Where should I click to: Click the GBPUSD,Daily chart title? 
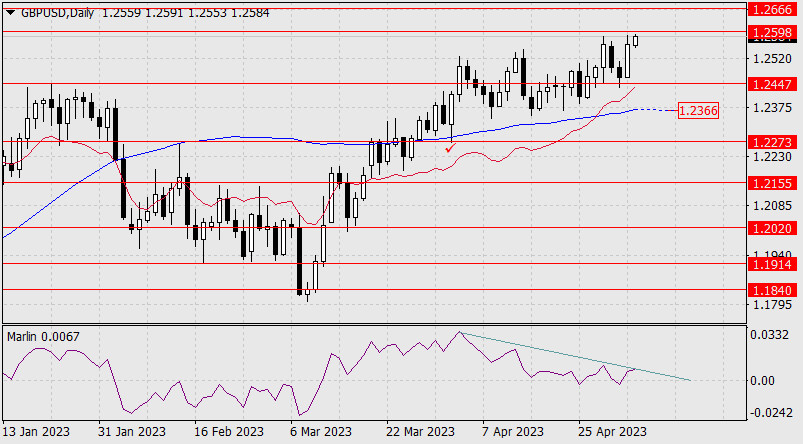tap(57, 13)
